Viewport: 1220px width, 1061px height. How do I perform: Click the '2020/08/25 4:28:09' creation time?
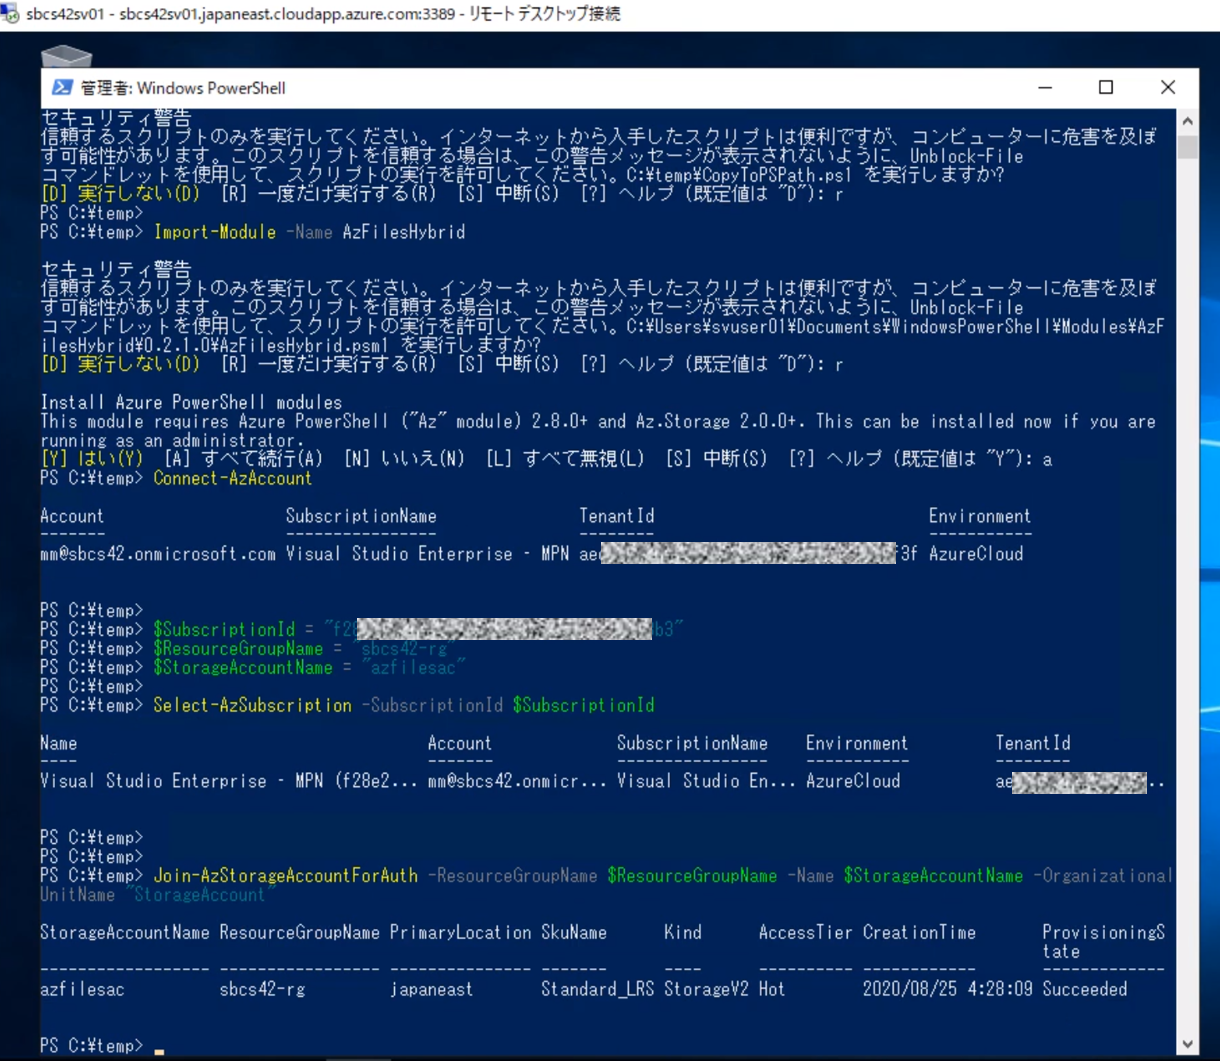[x=948, y=989]
